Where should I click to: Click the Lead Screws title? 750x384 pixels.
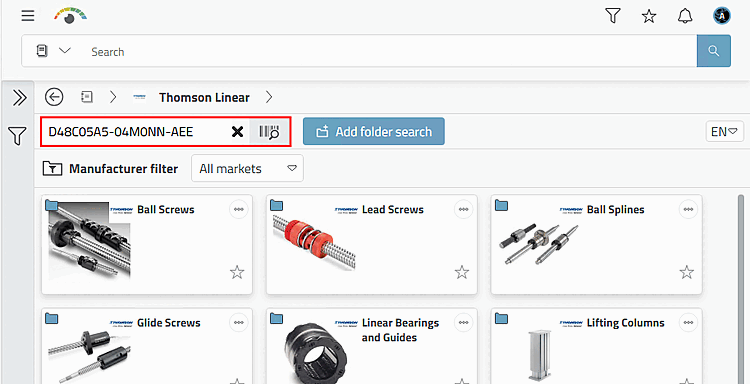(x=393, y=209)
